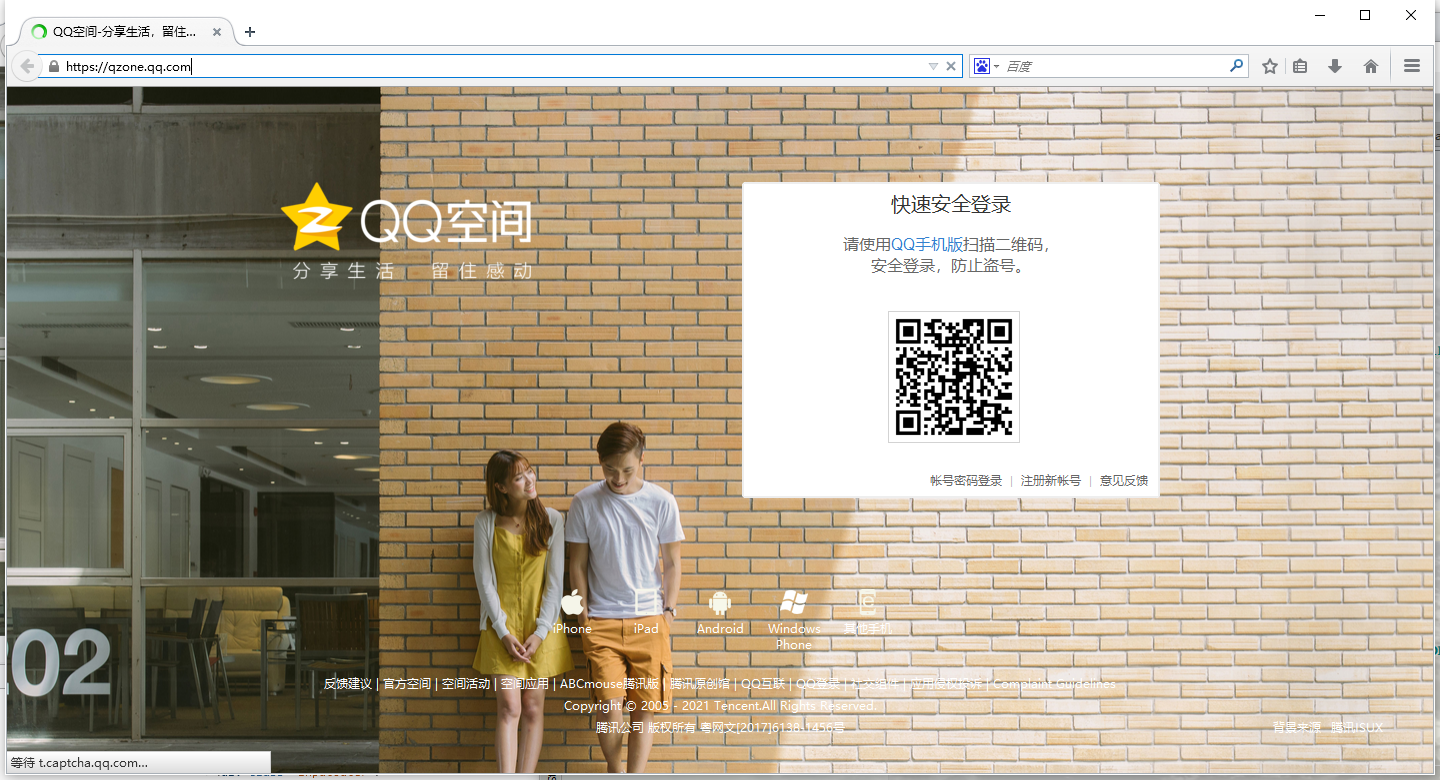
Task: Click the 帐号密码登录 login link
Action: 964,480
